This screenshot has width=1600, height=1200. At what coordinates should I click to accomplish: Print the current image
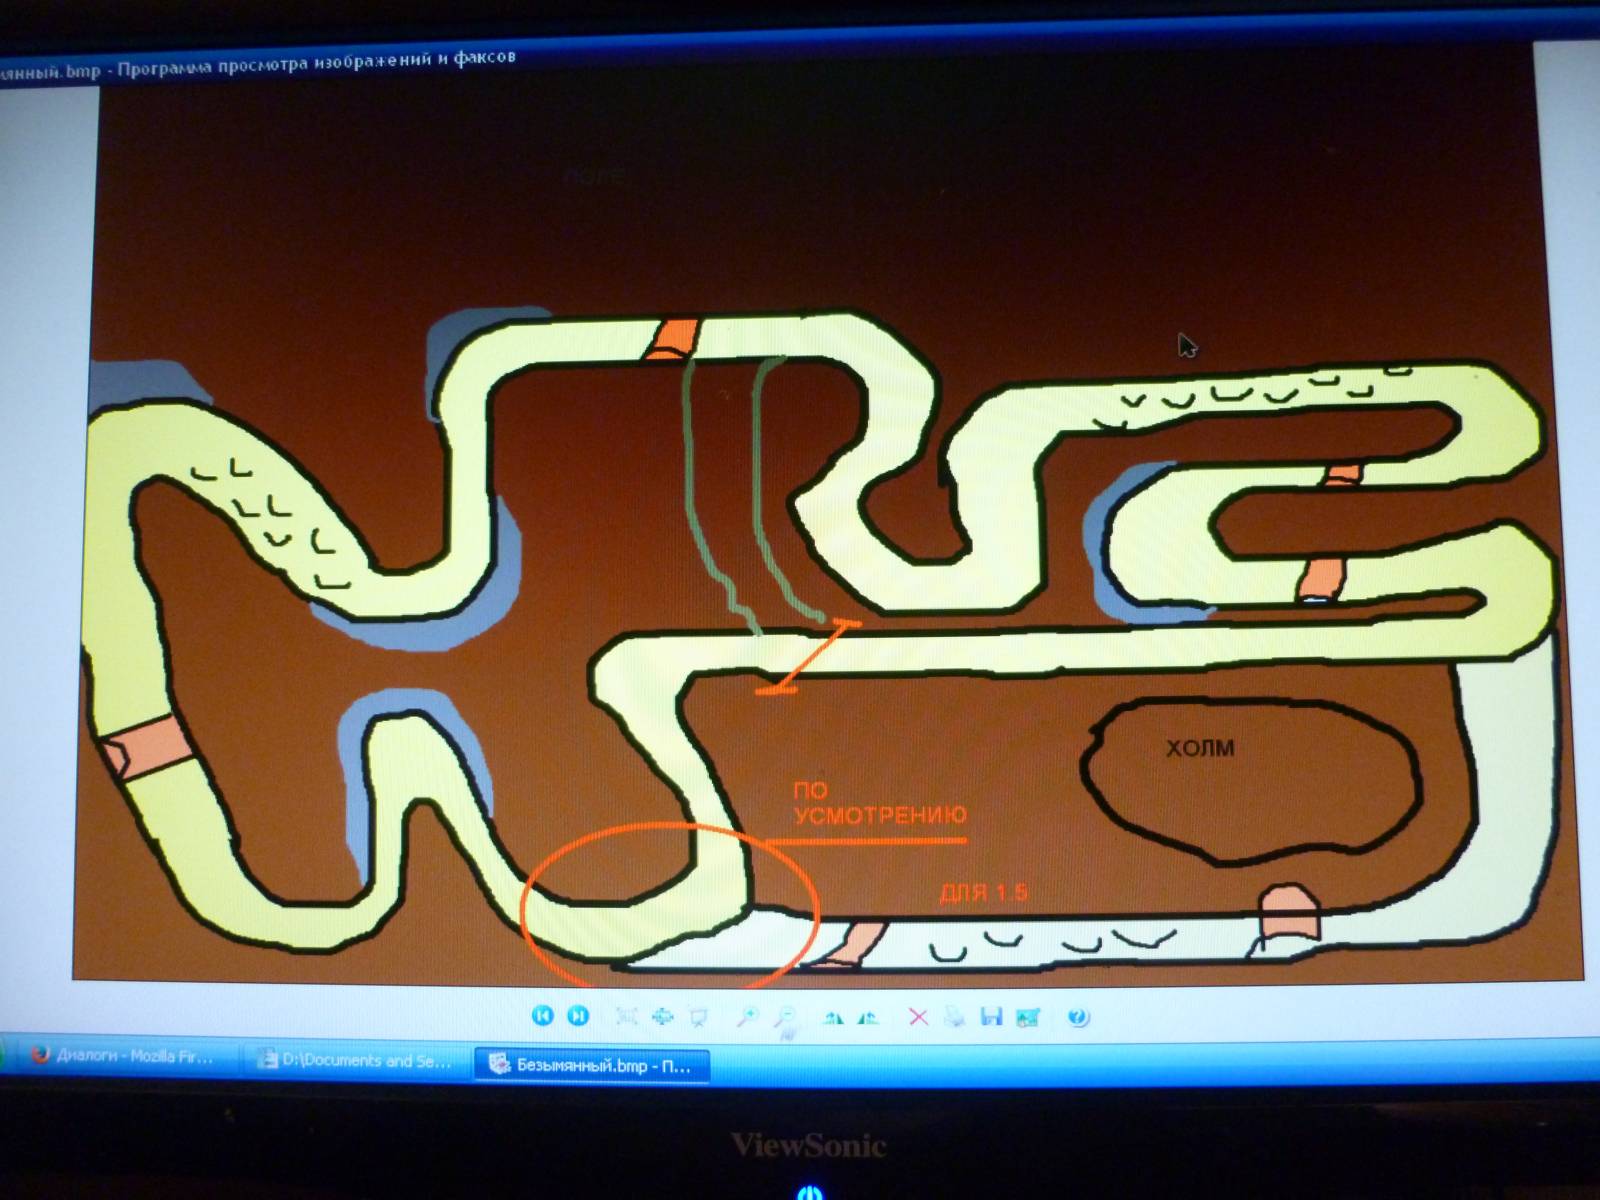[954, 1017]
